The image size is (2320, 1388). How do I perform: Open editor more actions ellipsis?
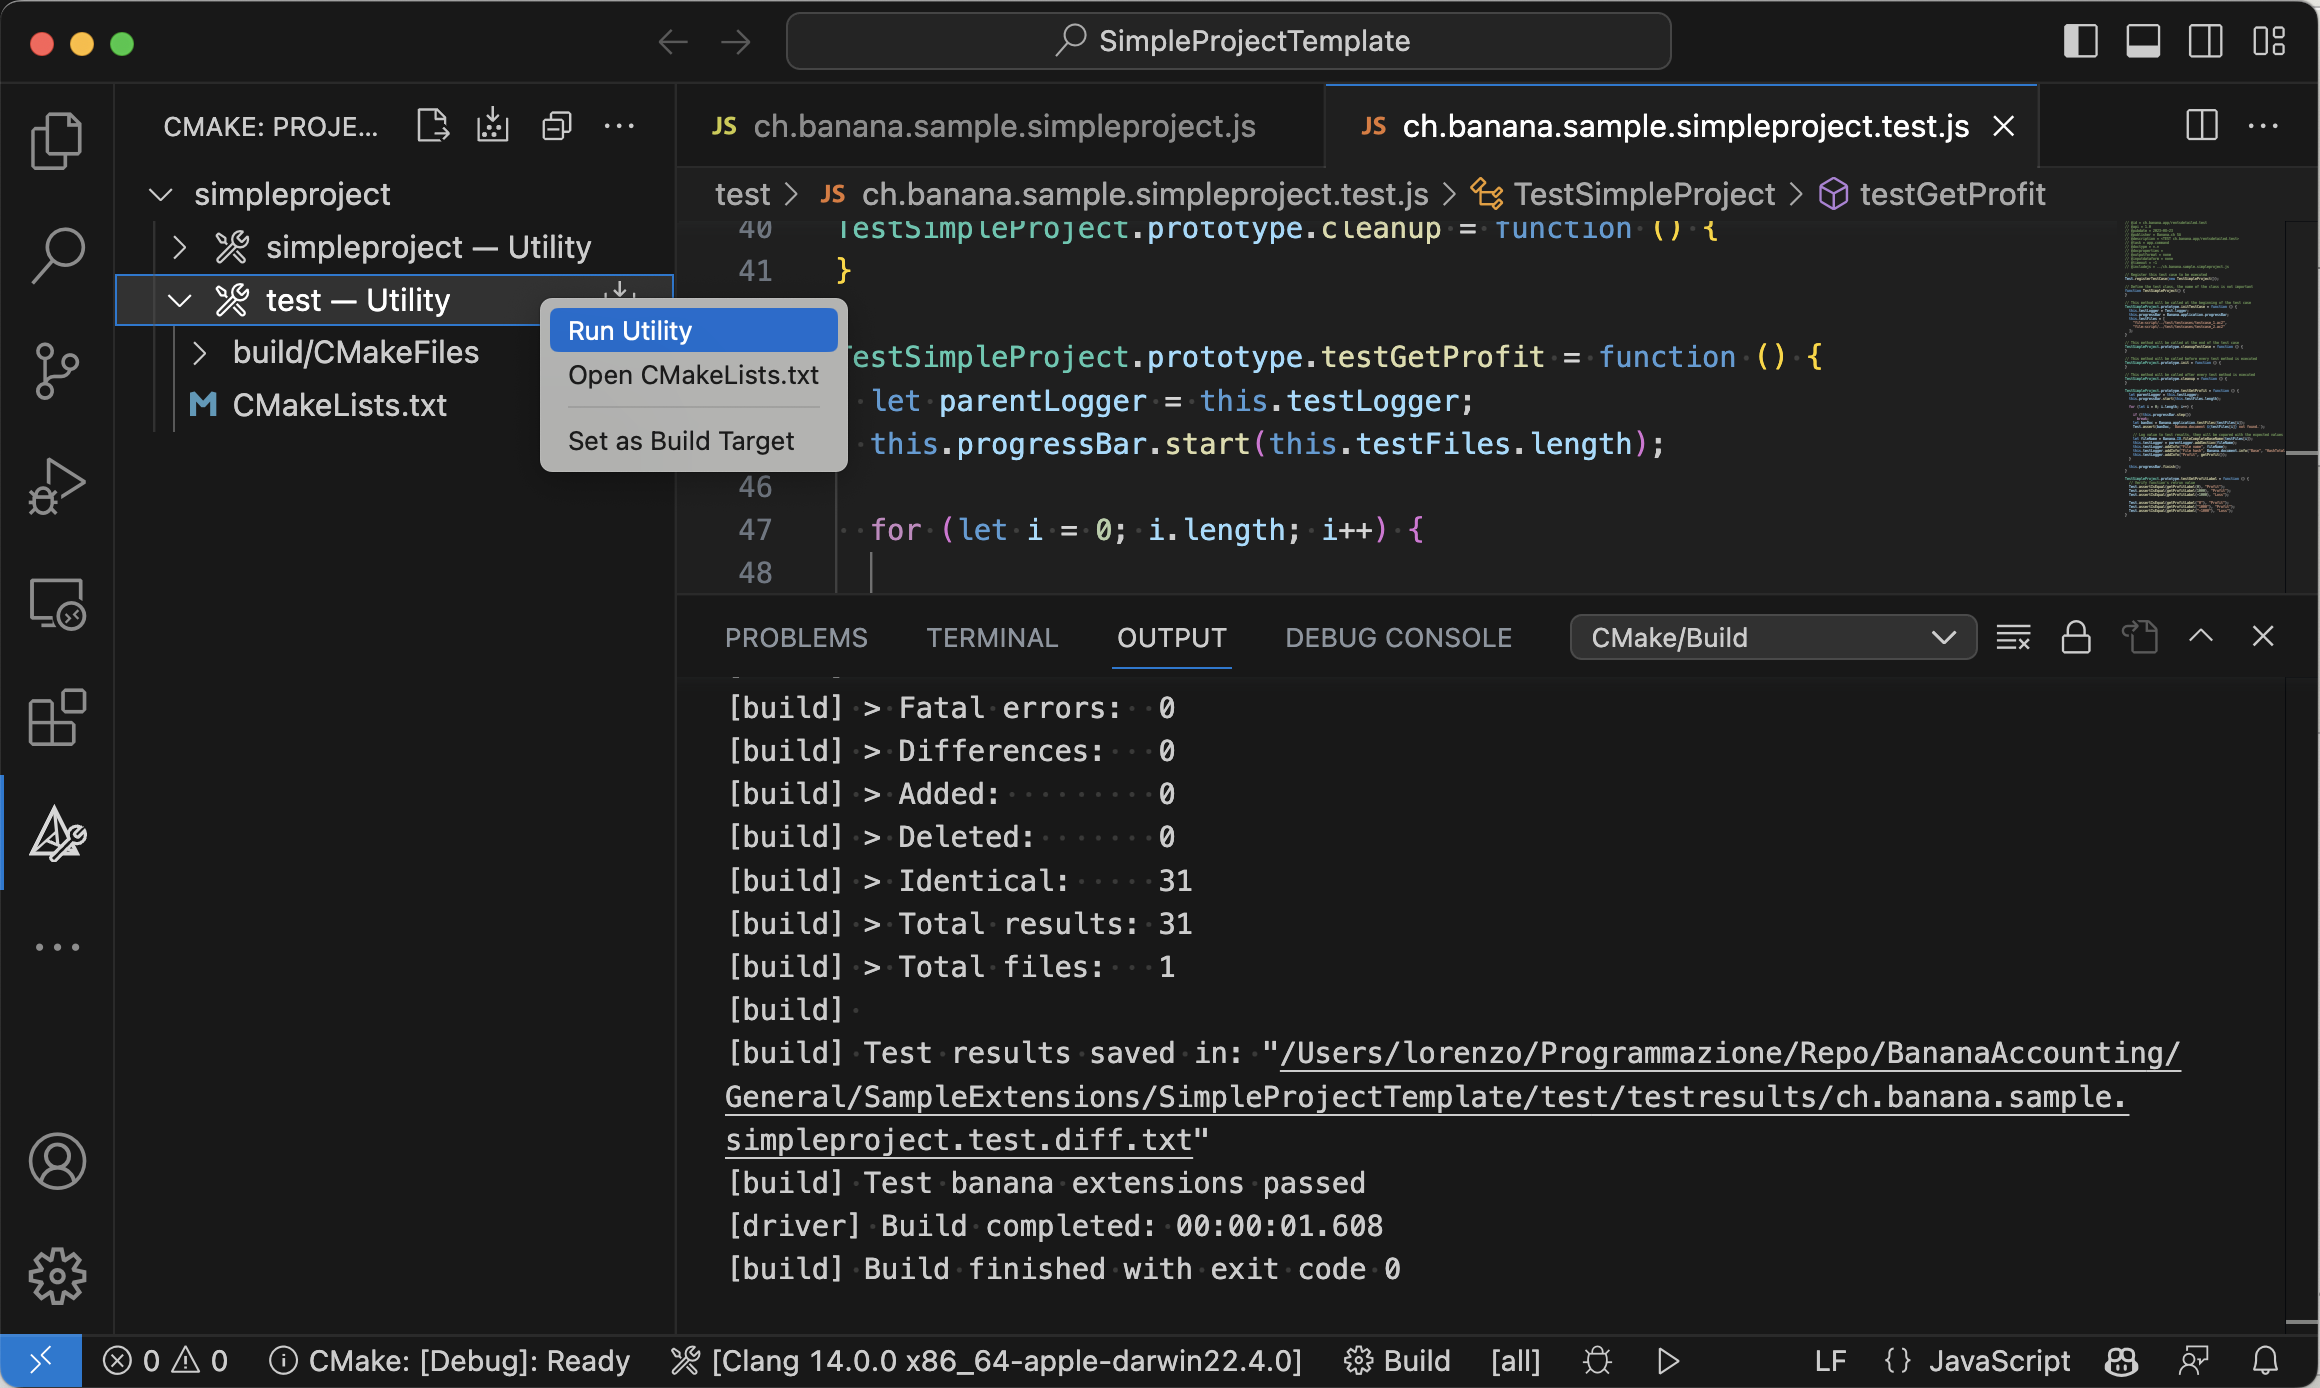2263,126
